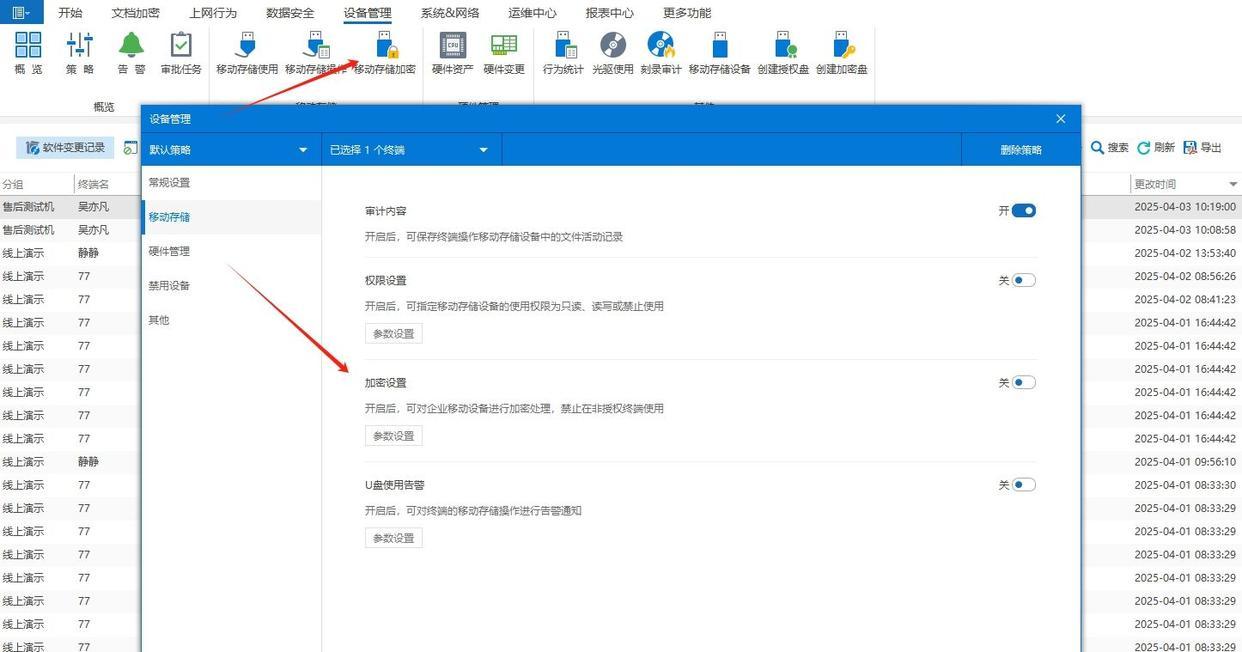Expand the 已选择 1 个终端 dropdown
Image resolution: width=1242 pixels, height=652 pixels.
tap(483, 150)
